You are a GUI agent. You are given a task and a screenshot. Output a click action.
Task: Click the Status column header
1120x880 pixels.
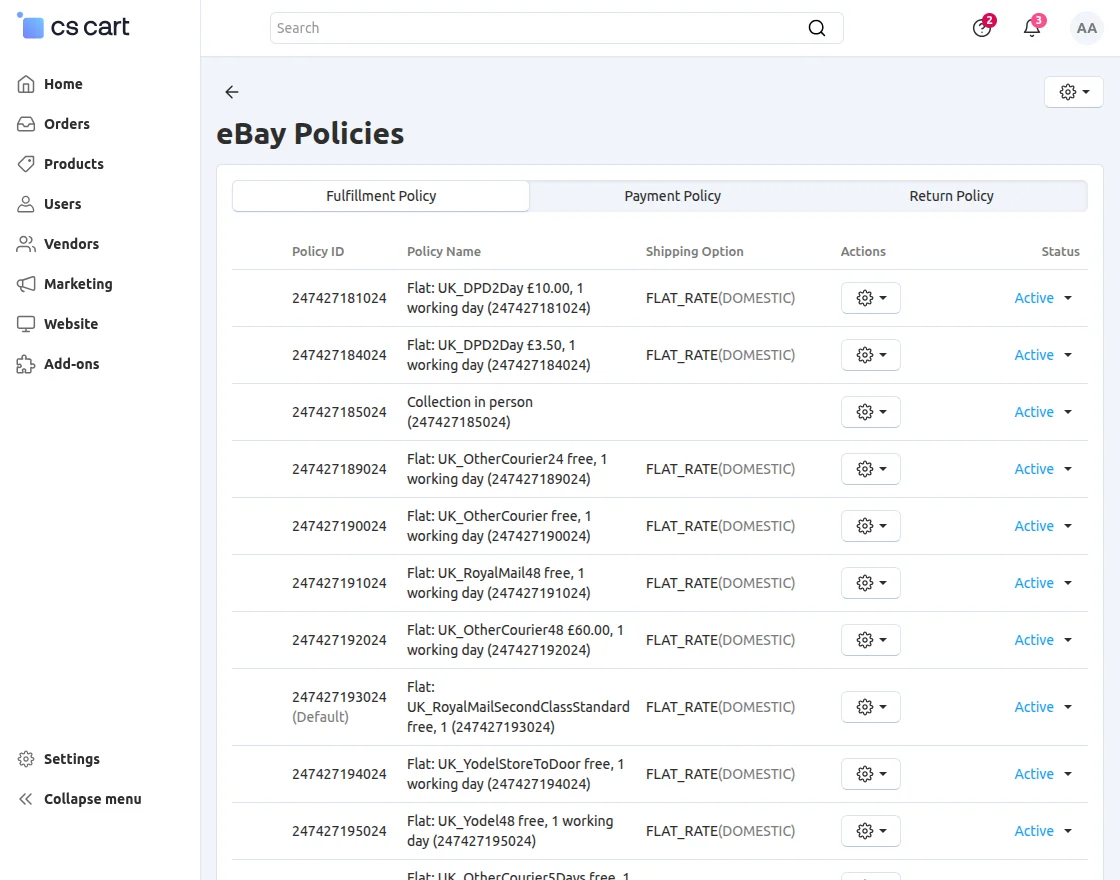(x=1060, y=251)
